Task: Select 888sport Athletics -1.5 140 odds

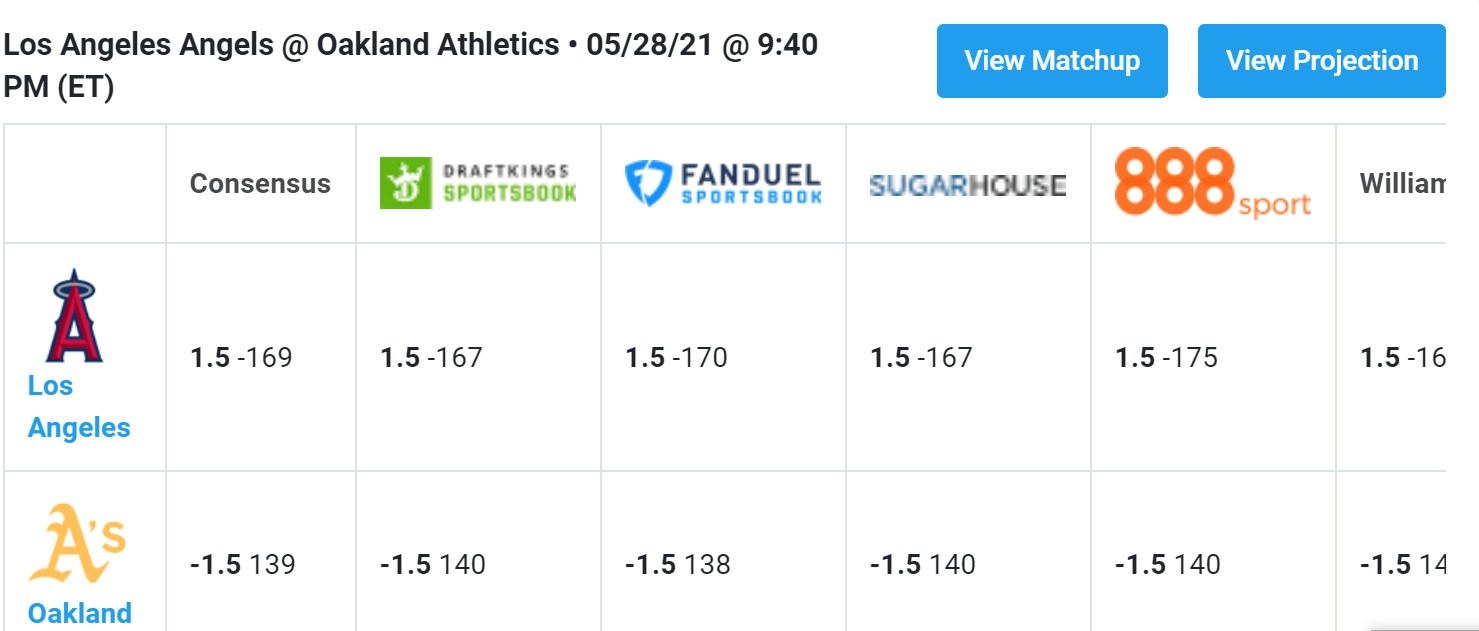Action: (x=1168, y=565)
